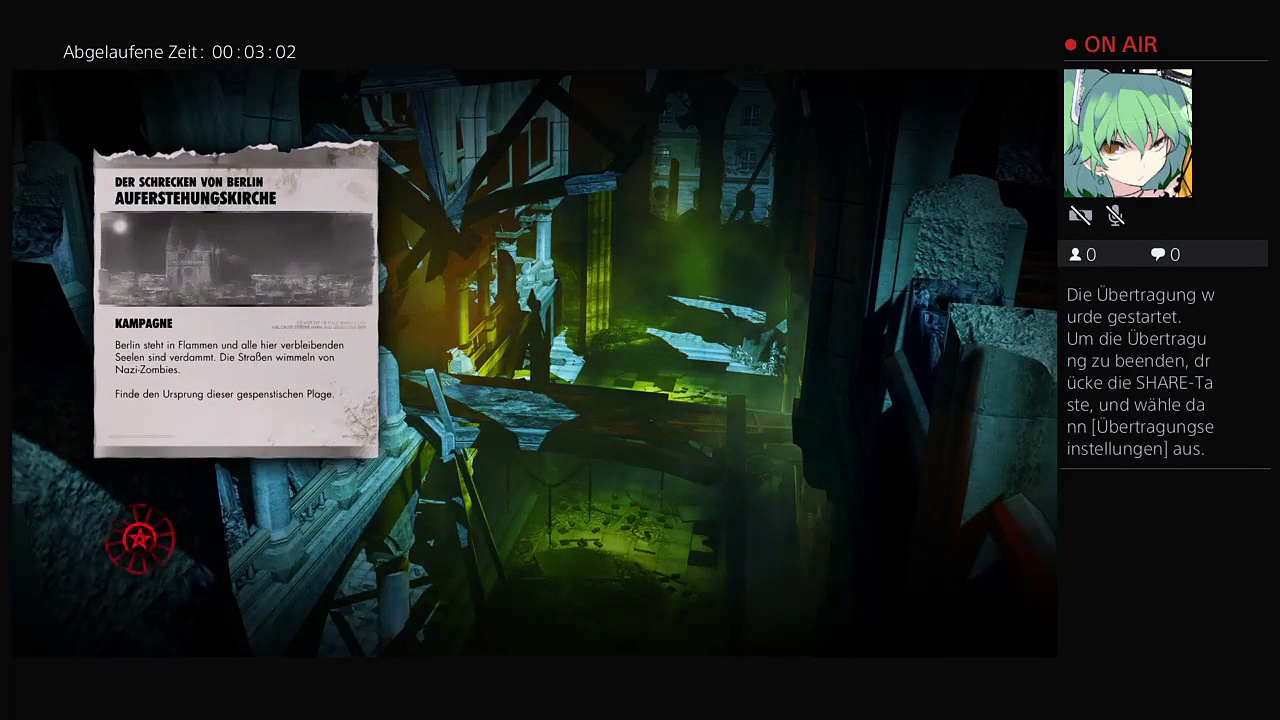
Task: Click the viewer count number zero
Action: tap(1091, 255)
